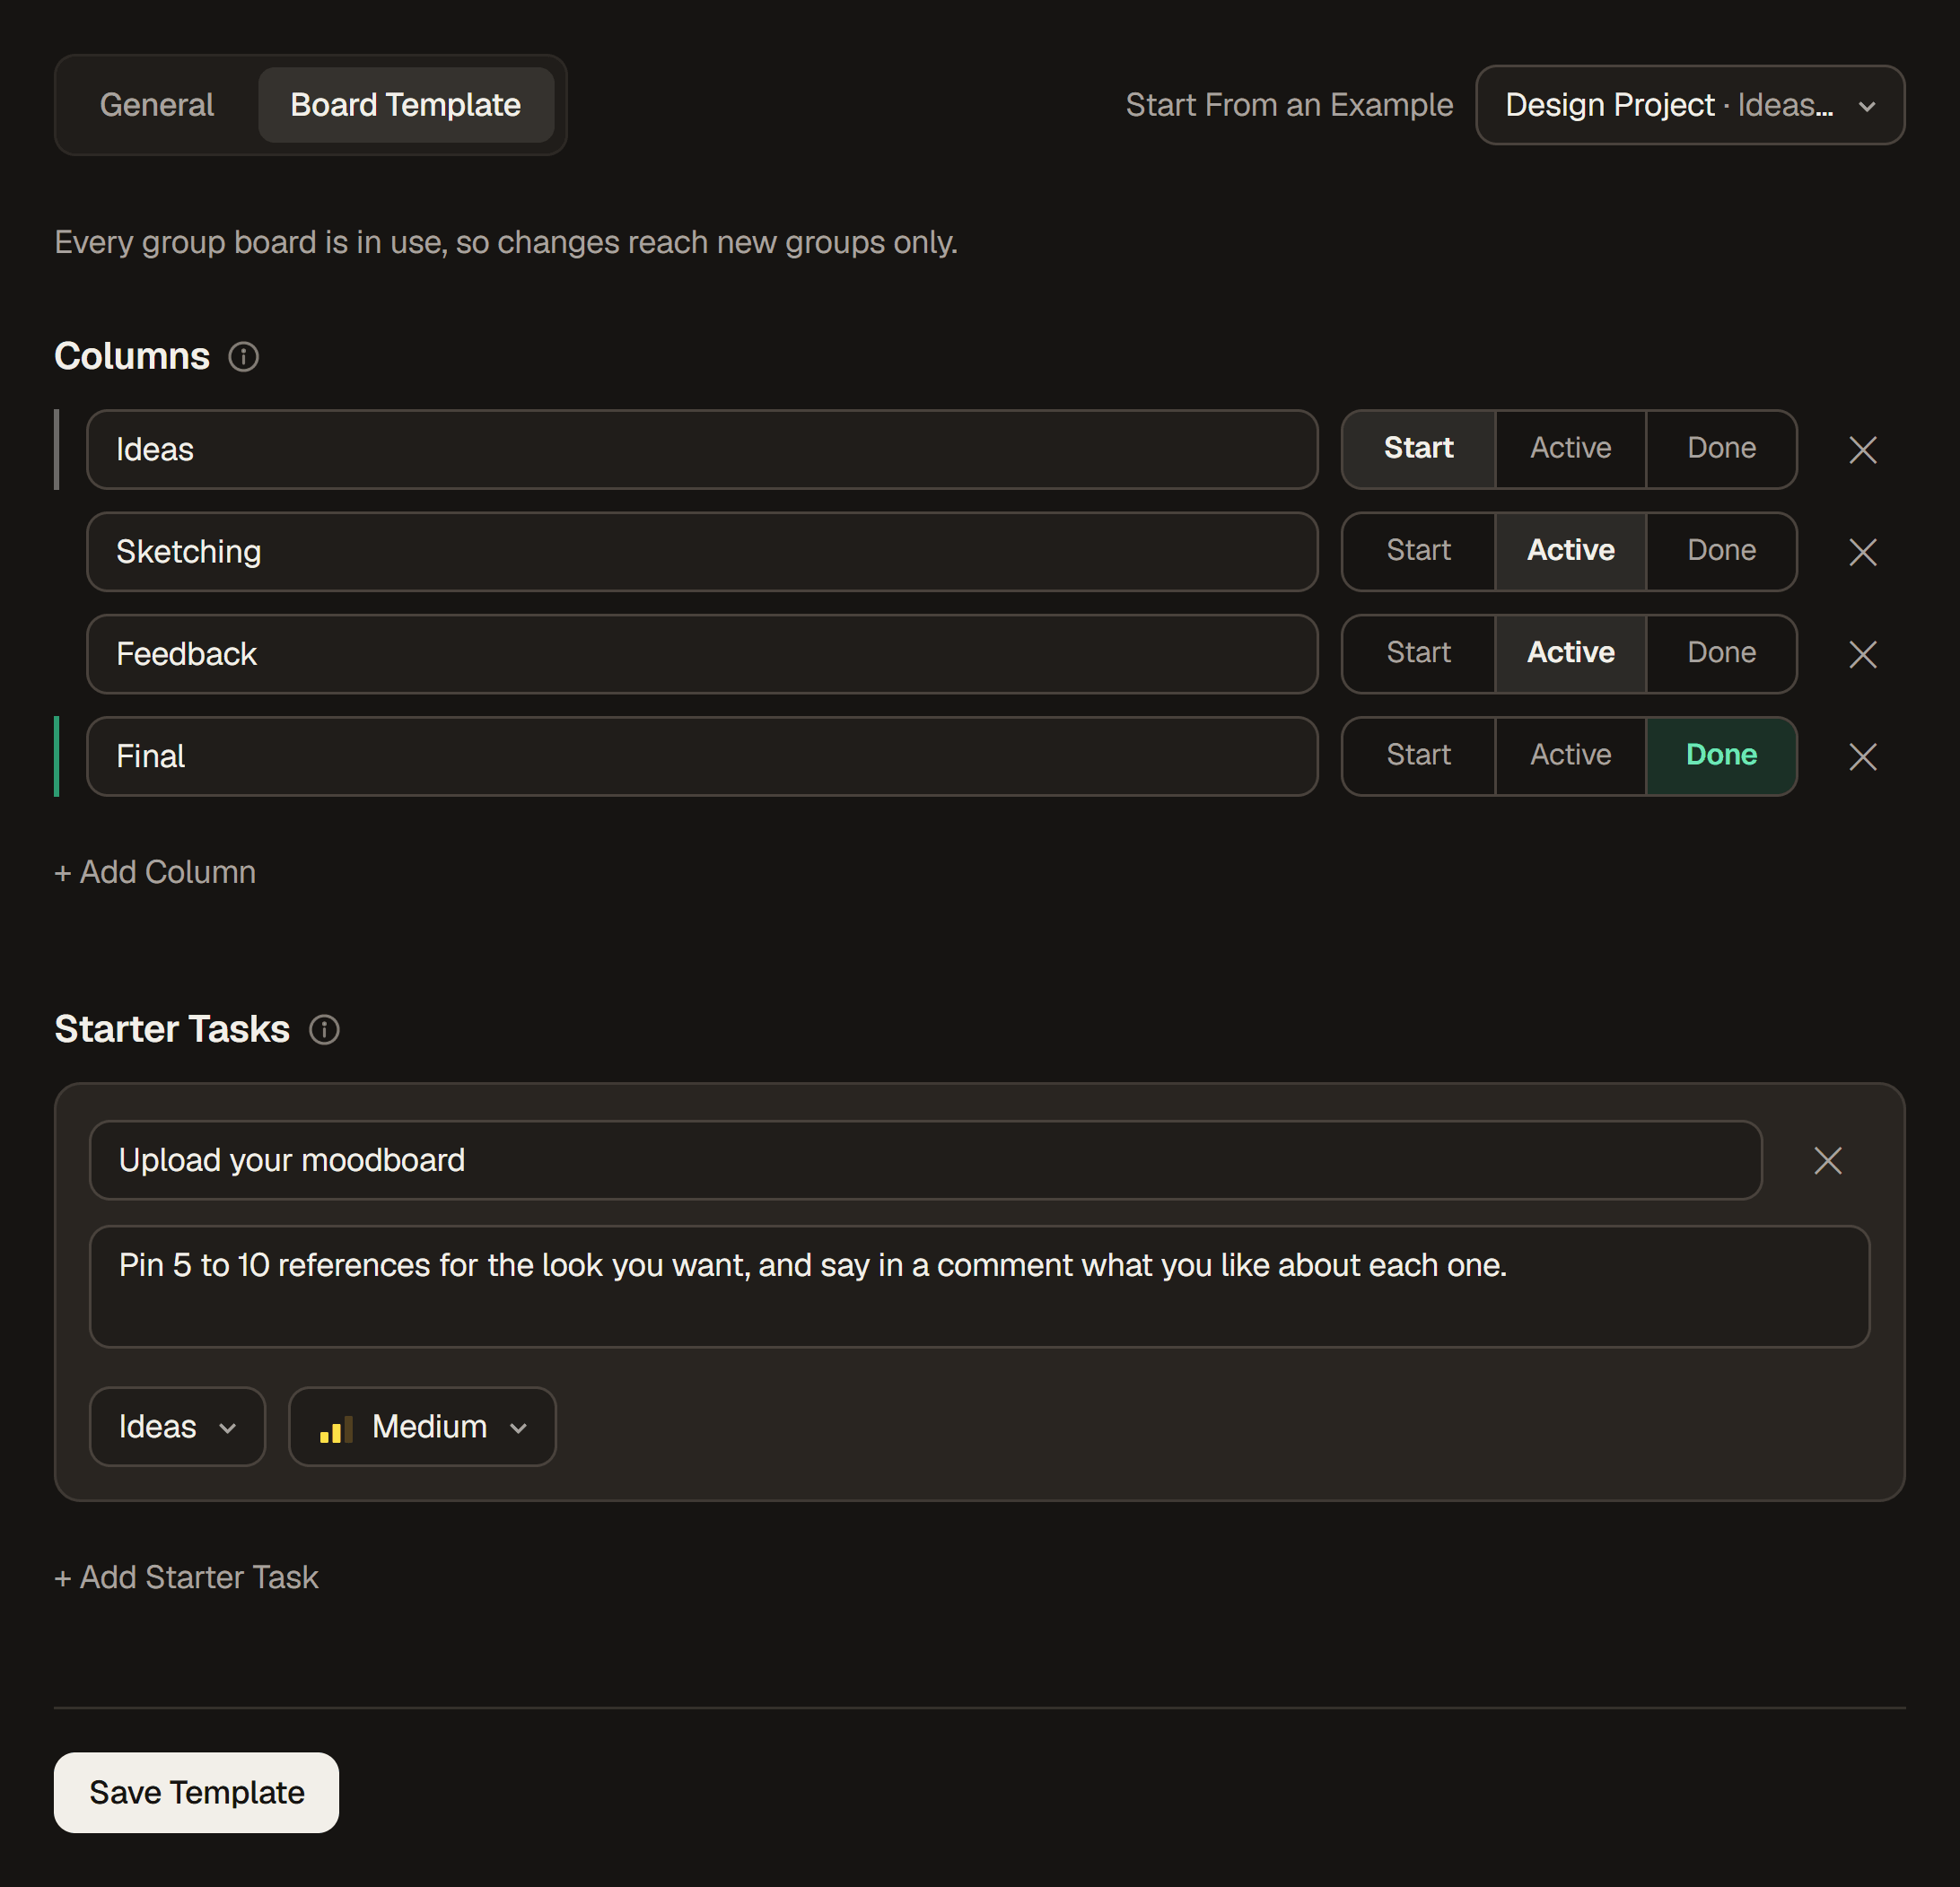
Task: Edit the Upload your moodboard title field
Action: click(x=925, y=1160)
